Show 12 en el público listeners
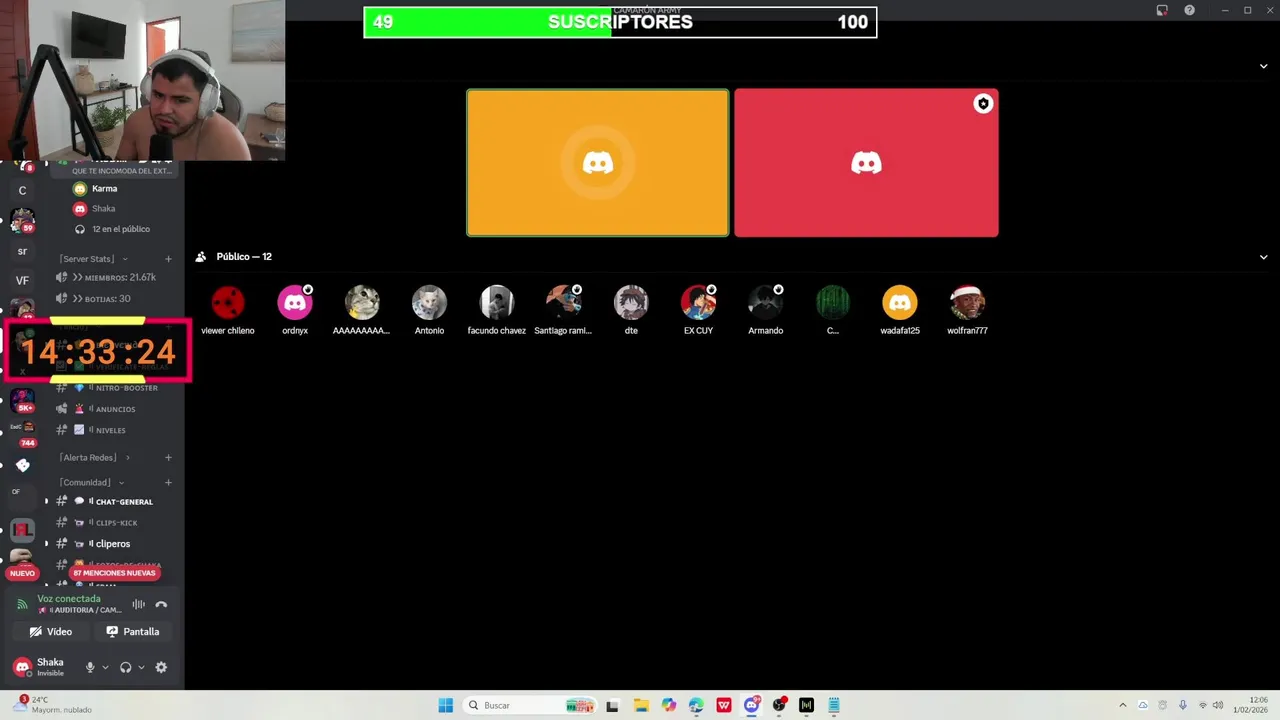 [113, 229]
